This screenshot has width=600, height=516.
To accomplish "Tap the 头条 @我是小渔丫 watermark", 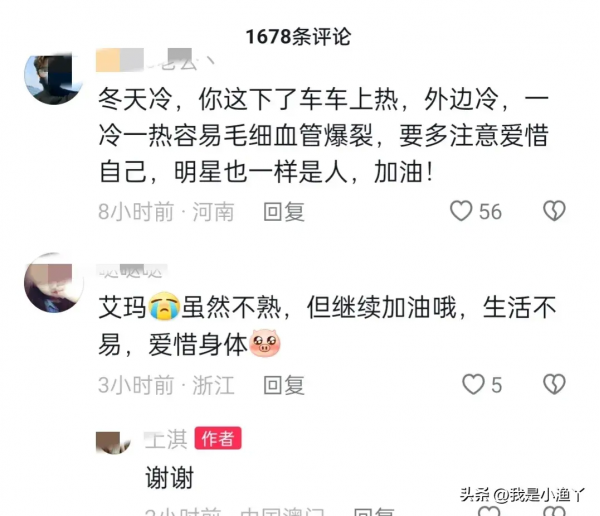I will coord(522,495).
